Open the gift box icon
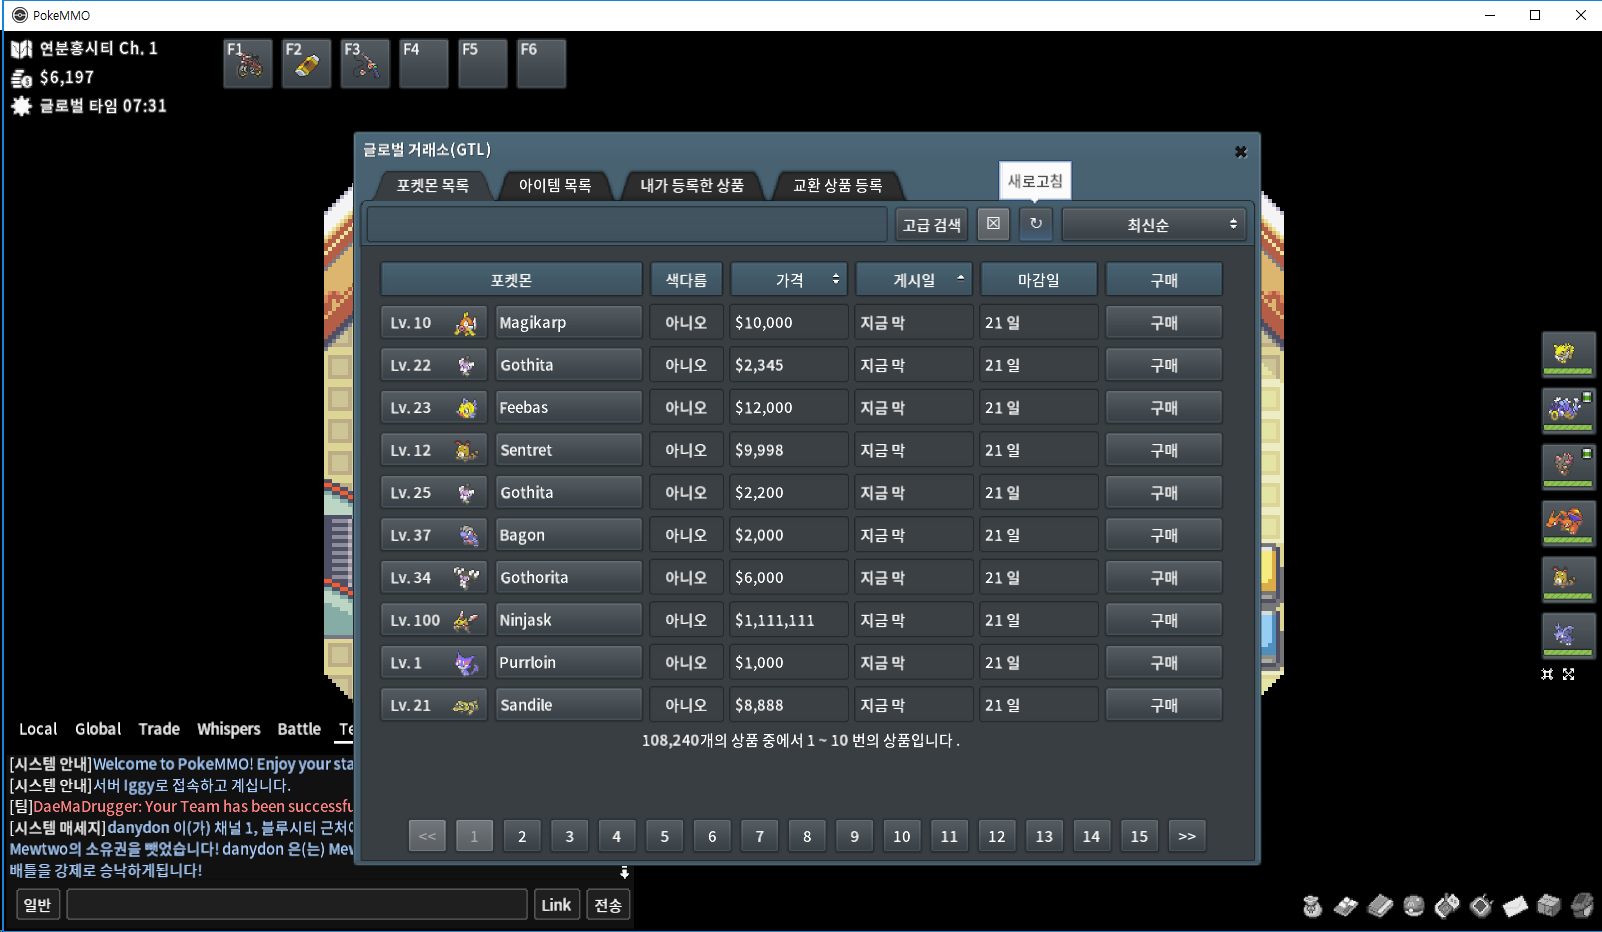Image resolution: width=1602 pixels, height=932 pixels. 1548,906
